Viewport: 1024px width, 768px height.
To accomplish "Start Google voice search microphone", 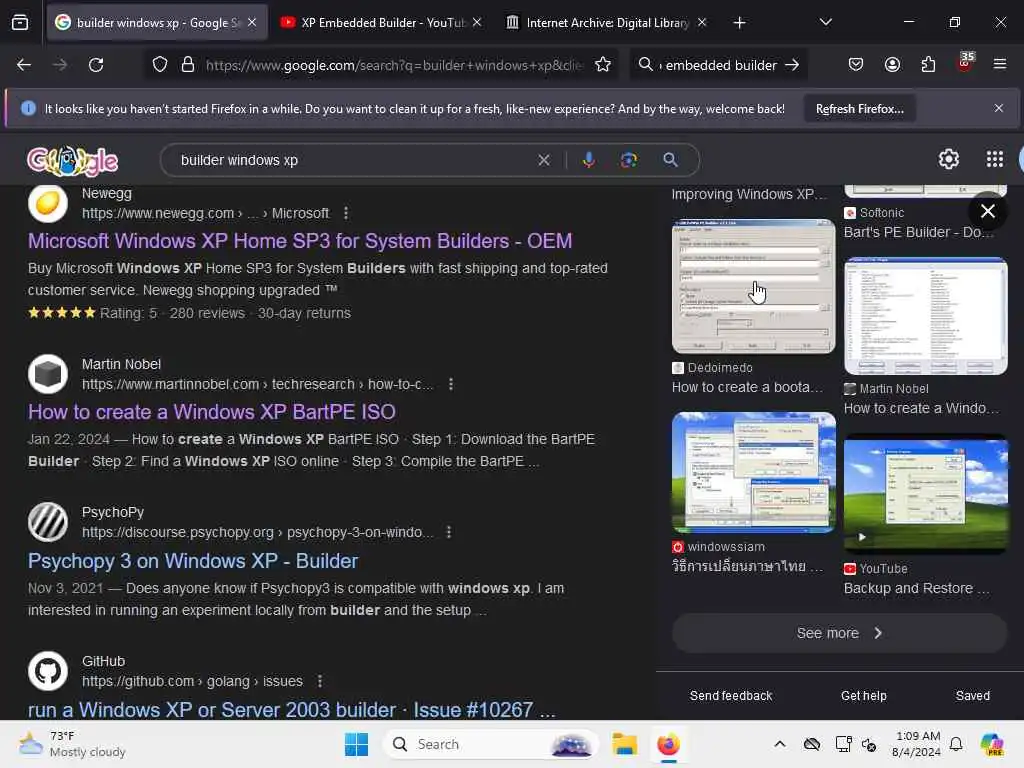I will click(x=588, y=160).
